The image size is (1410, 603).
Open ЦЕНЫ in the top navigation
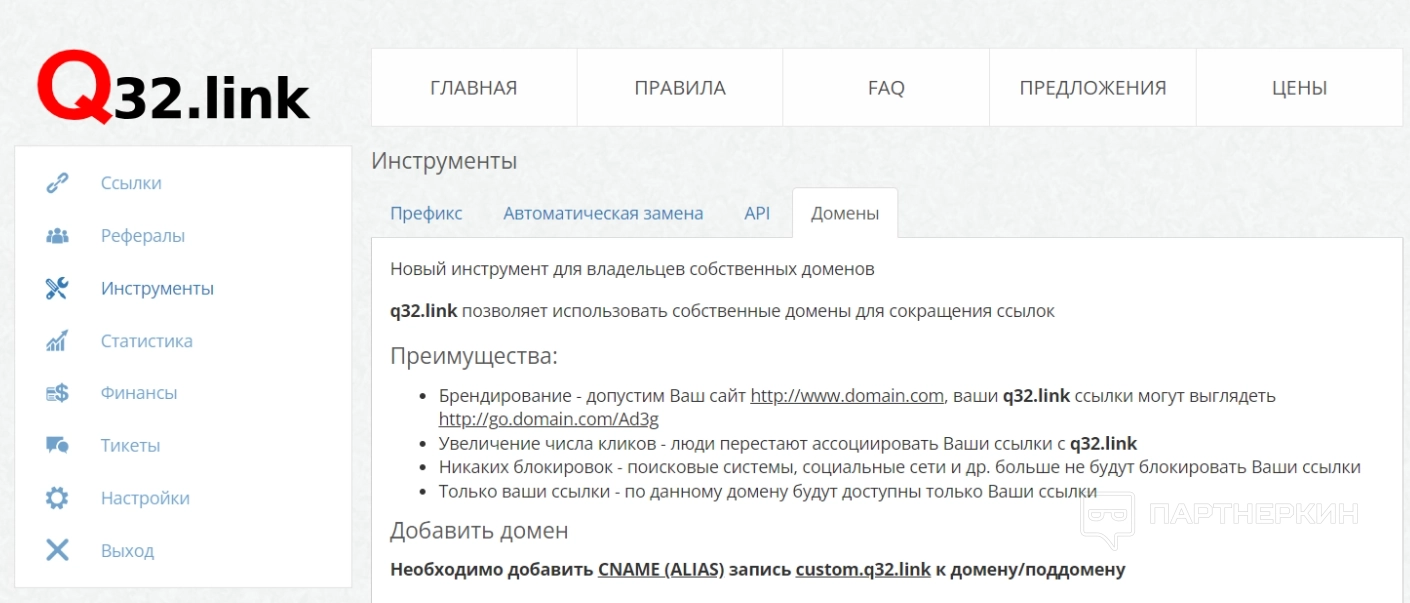pos(1300,87)
